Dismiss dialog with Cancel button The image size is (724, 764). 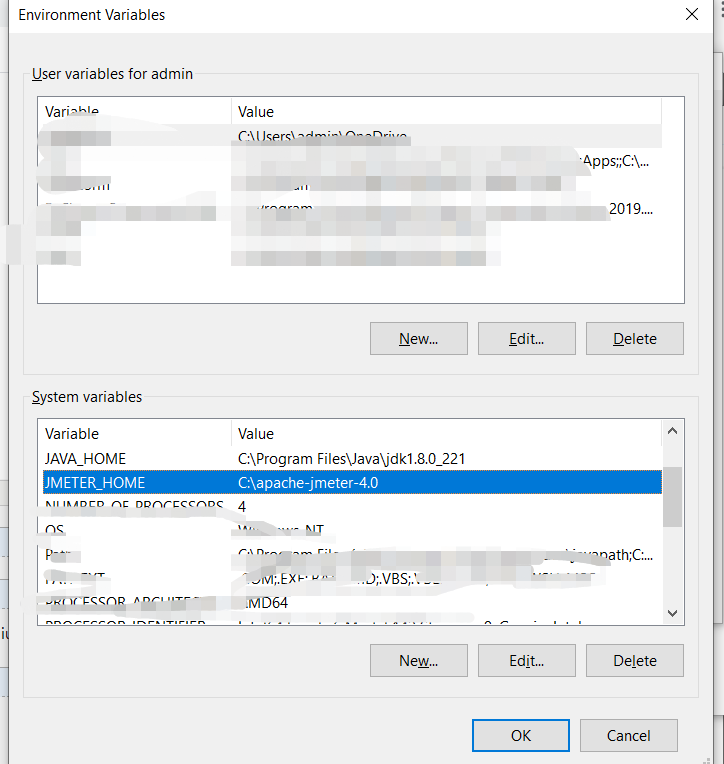point(629,735)
